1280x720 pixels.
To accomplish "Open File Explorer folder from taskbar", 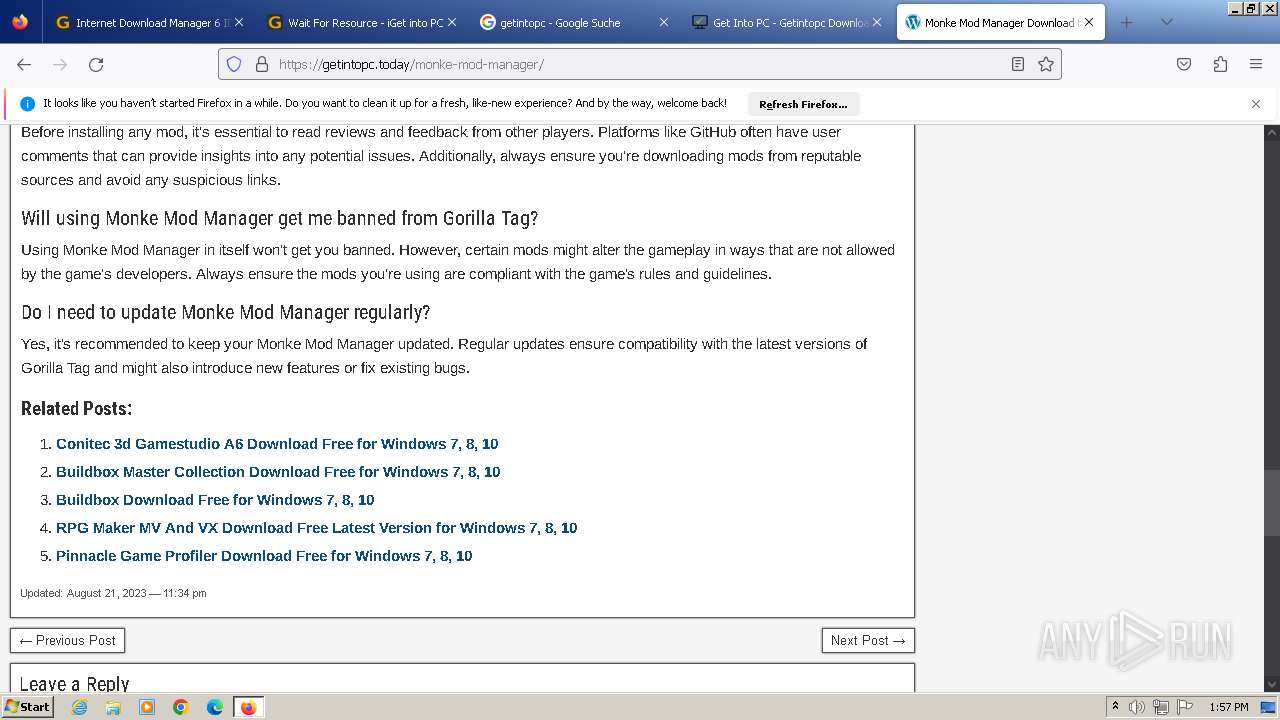I will tap(113, 707).
